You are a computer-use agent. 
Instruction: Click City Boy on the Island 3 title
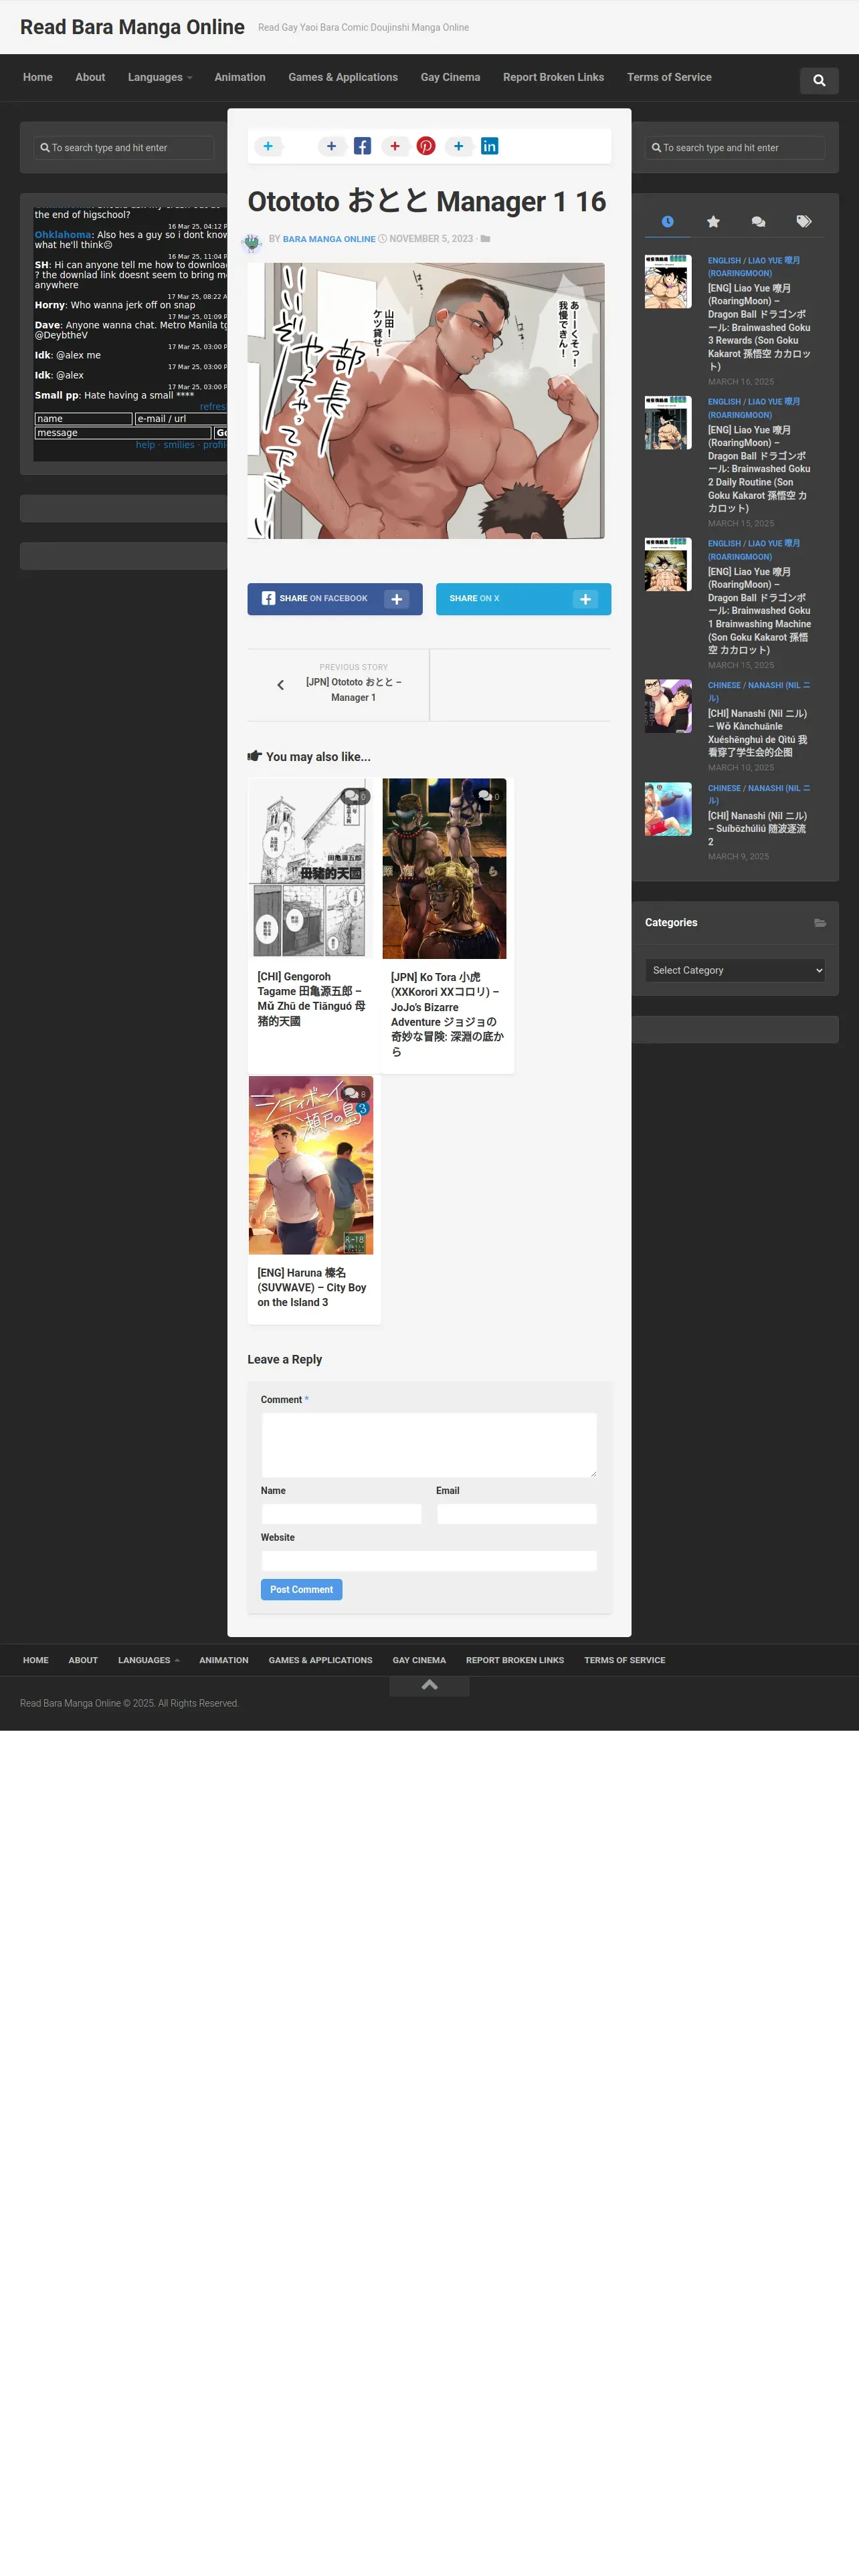pyautogui.click(x=312, y=1288)
